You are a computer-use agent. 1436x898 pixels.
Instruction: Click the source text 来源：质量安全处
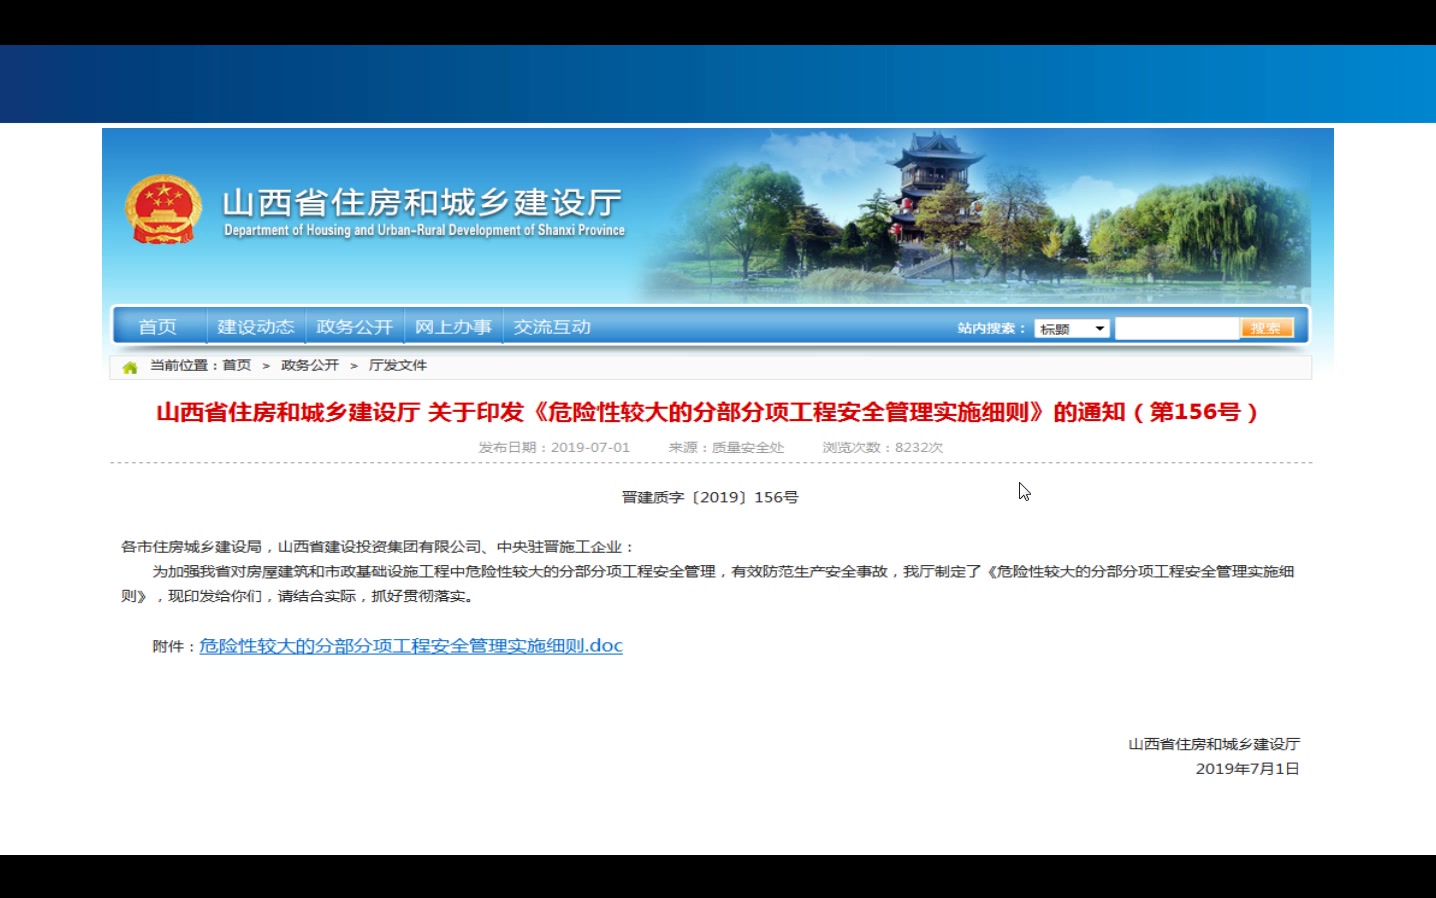[726, 448]
